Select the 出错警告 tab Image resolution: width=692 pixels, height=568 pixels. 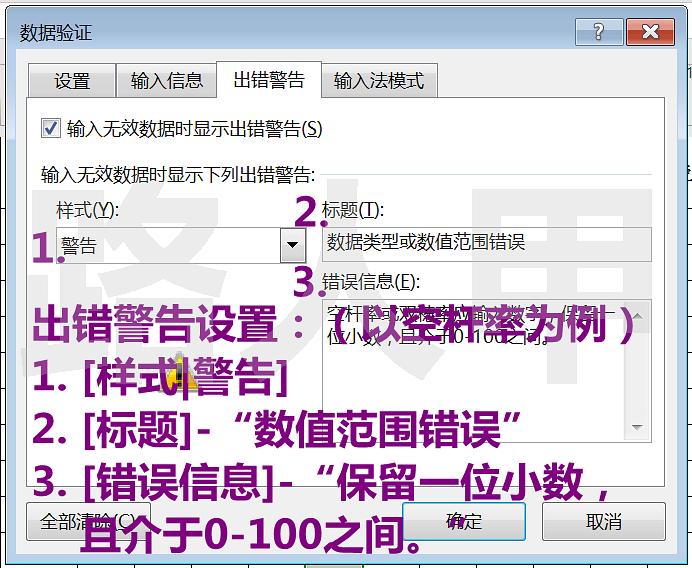point(269,80)
